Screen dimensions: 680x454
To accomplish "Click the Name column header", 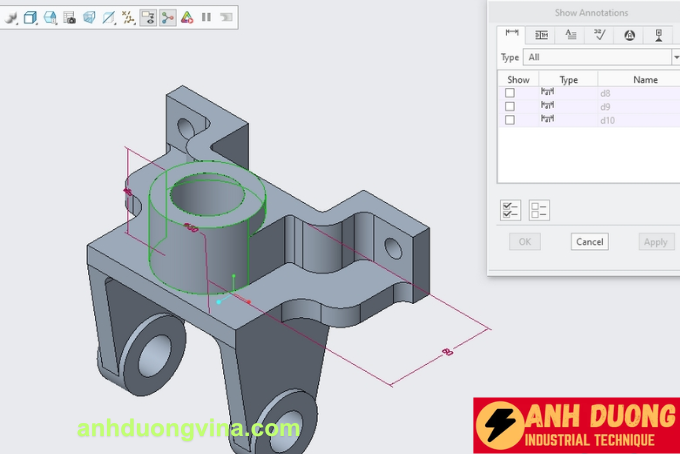I will click(x=645, y=79).
